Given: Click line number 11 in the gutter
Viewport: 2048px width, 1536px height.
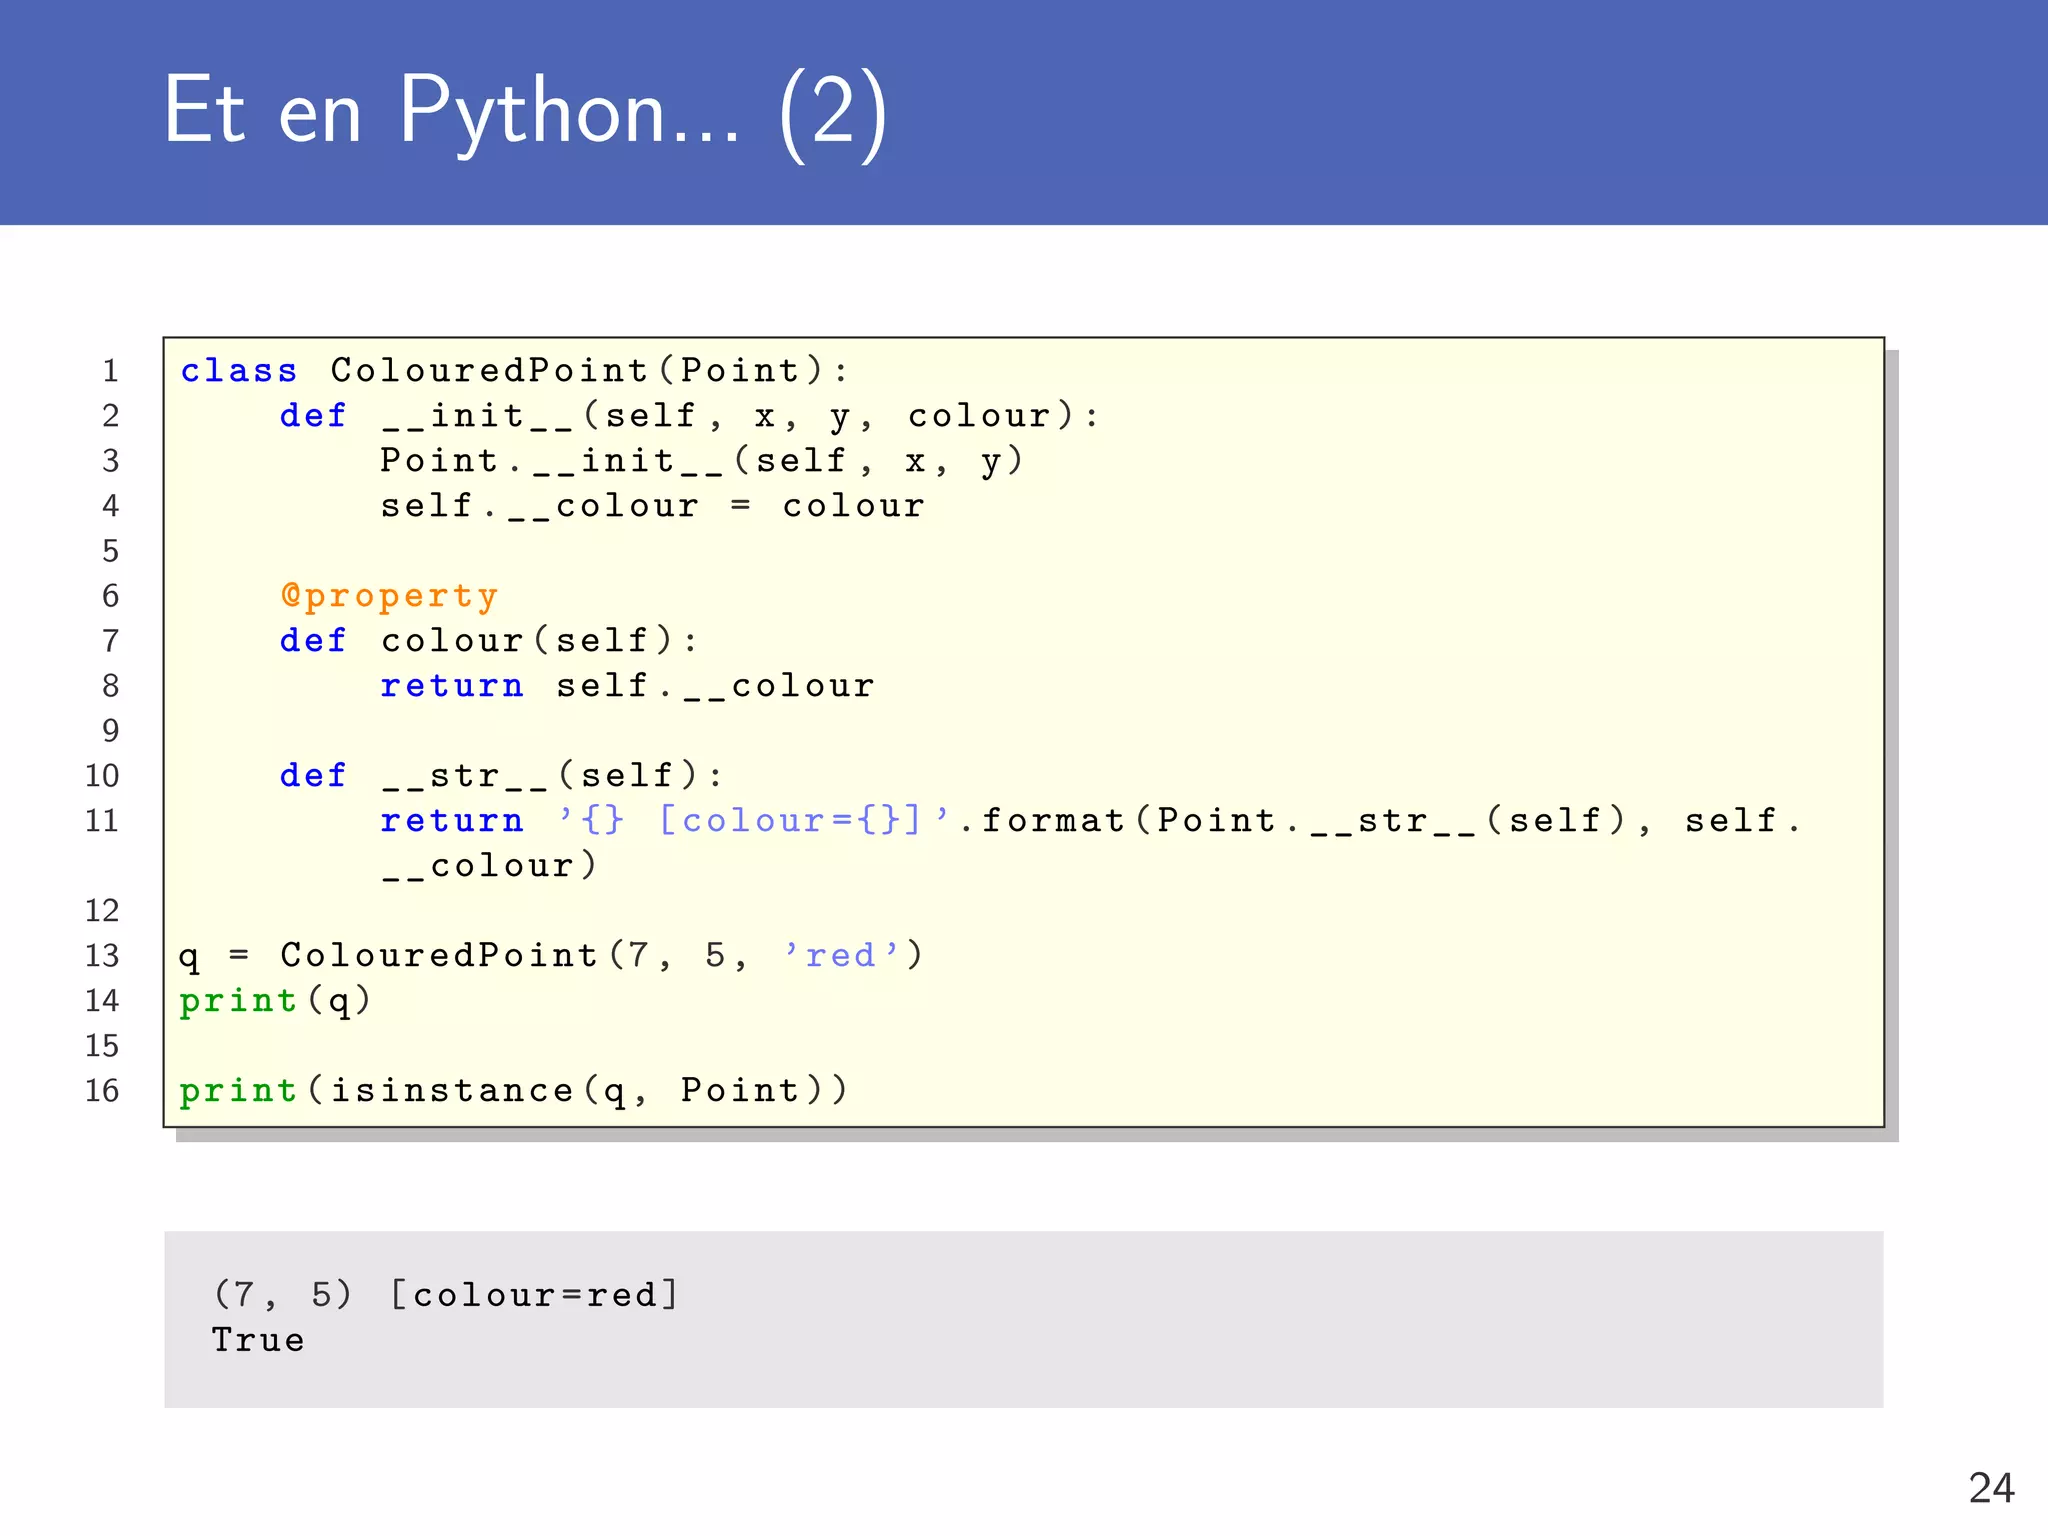Looking at the screenshot, I should (102, 821).
